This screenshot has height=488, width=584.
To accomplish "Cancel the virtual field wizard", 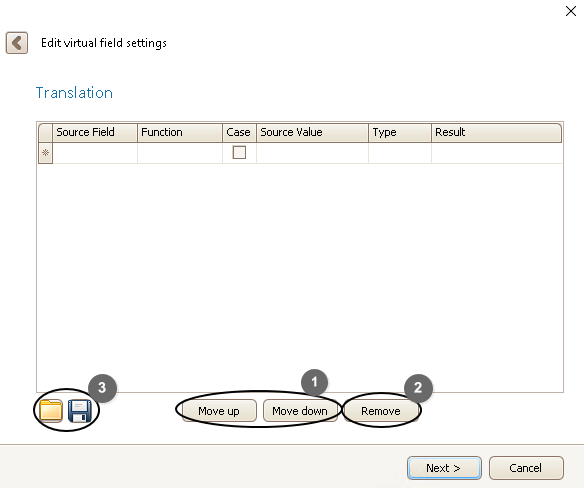I will [526, 468].
